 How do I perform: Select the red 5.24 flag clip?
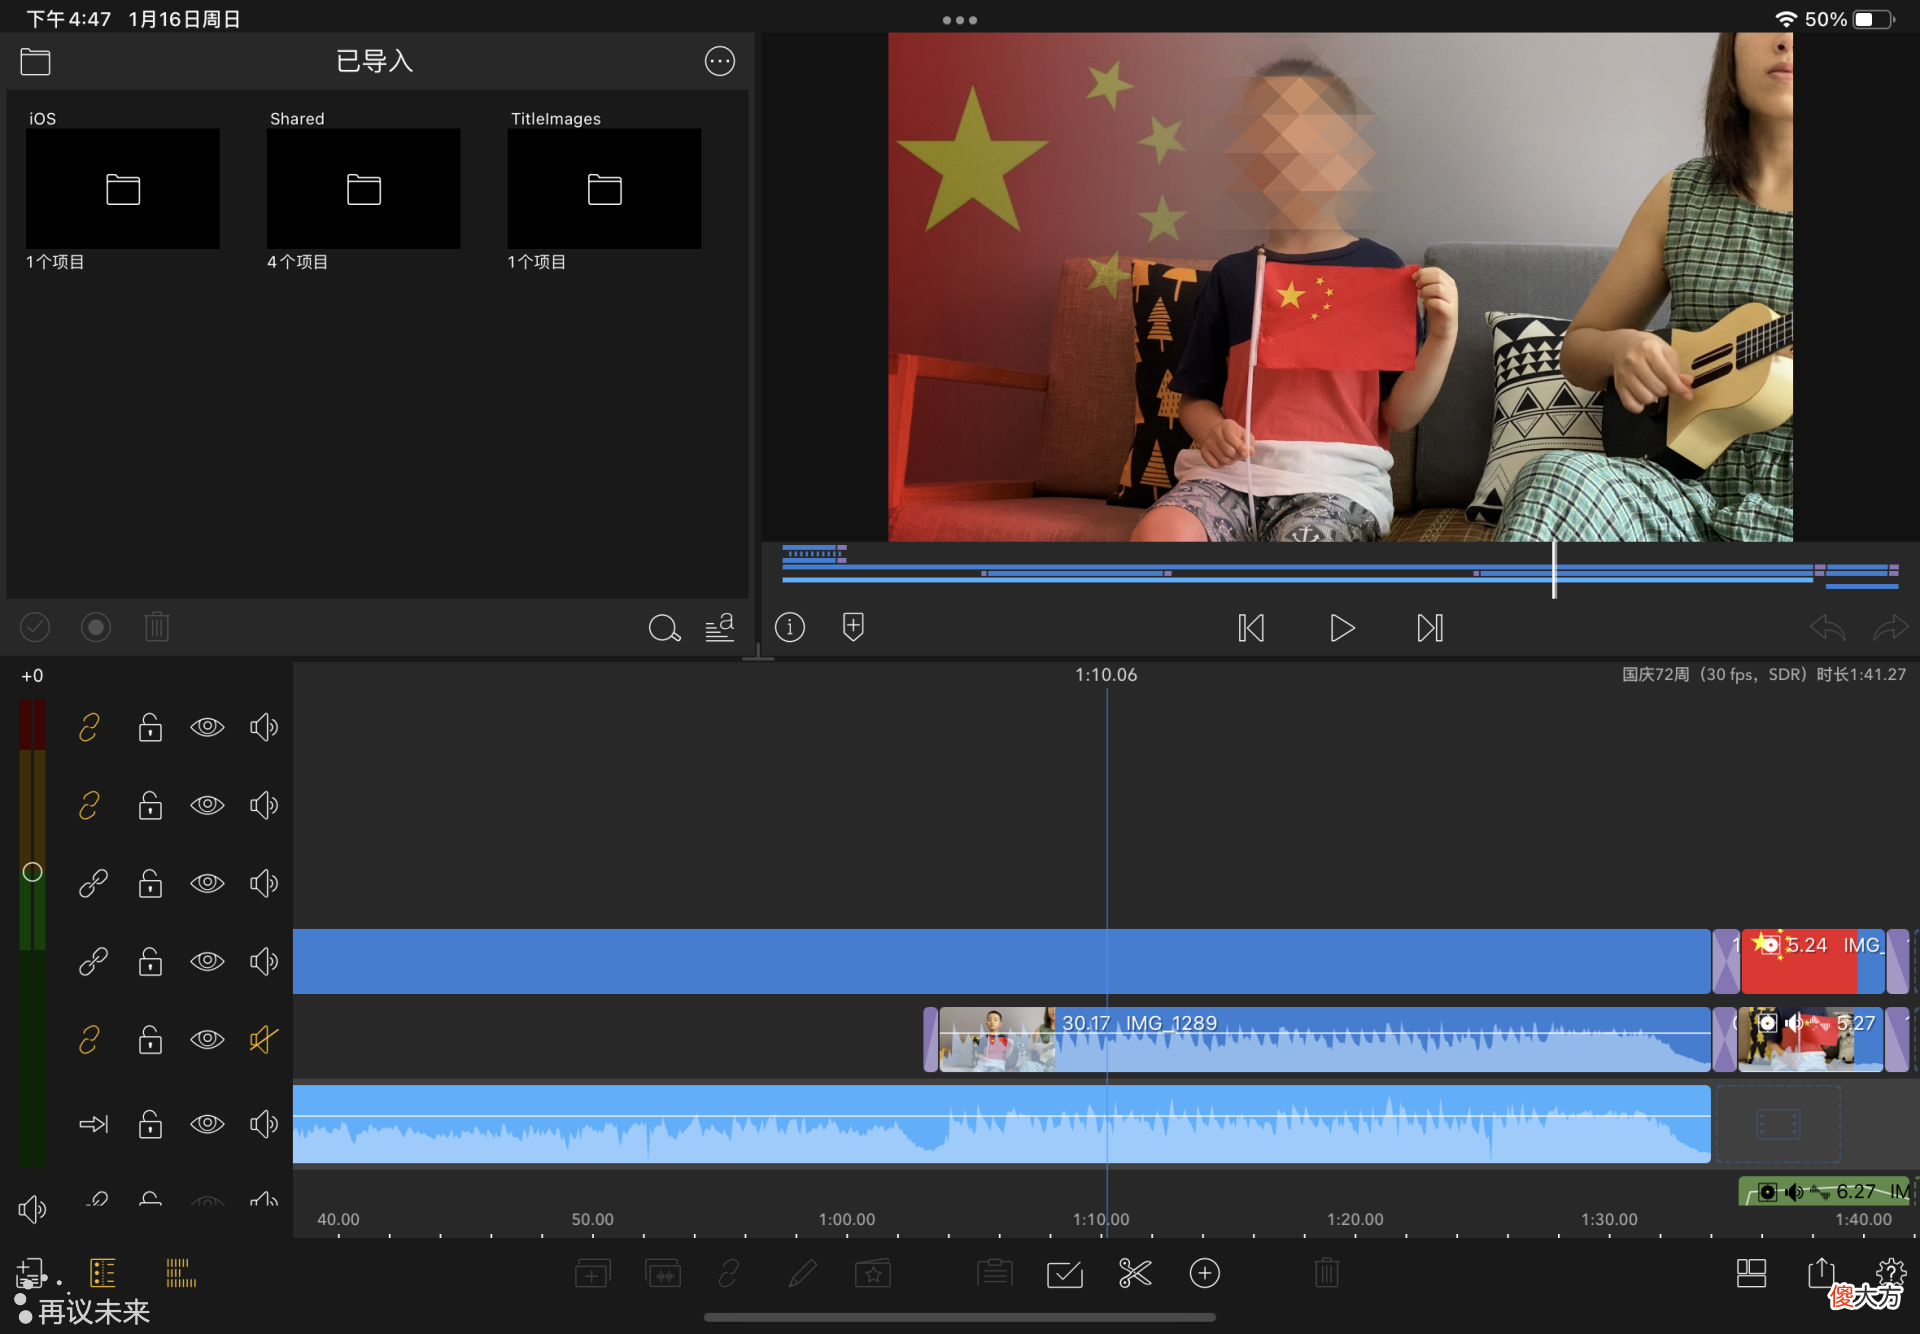click(x=1812, y=961)
